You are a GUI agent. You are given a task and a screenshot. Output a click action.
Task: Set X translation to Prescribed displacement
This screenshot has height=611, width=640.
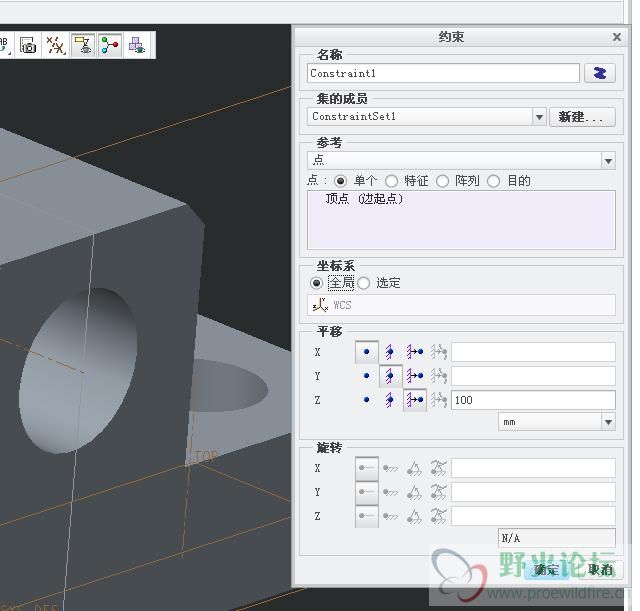click(415, 351)
